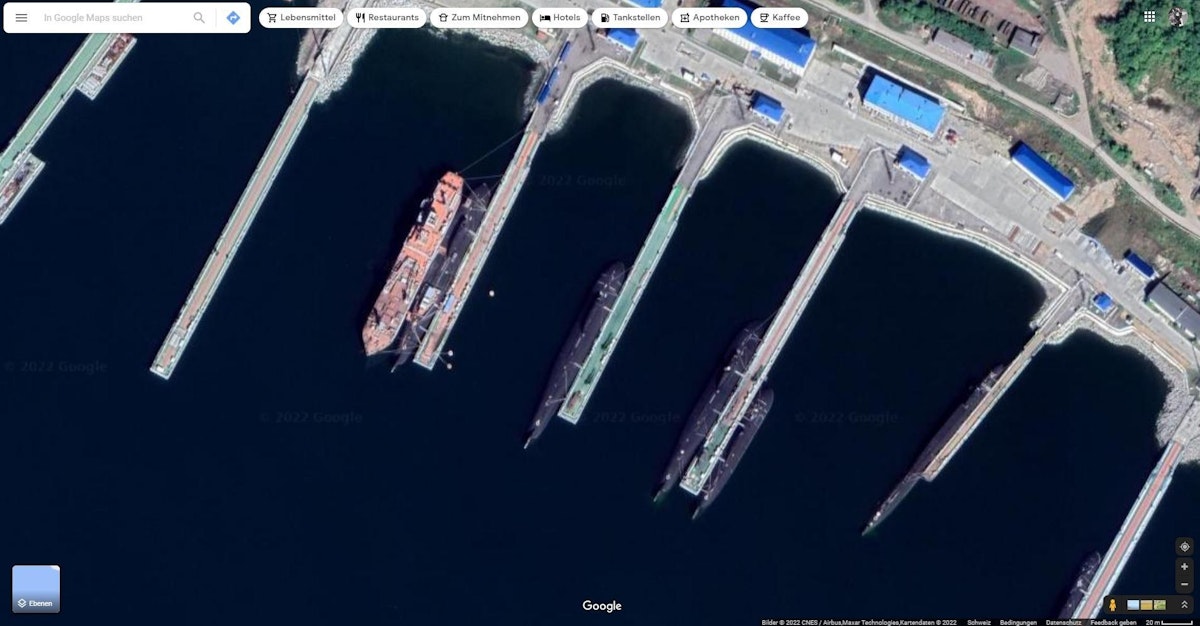Toggle the Ebenen layers map view
Viewport: 1200px width, 626px height.
[36, 589]
